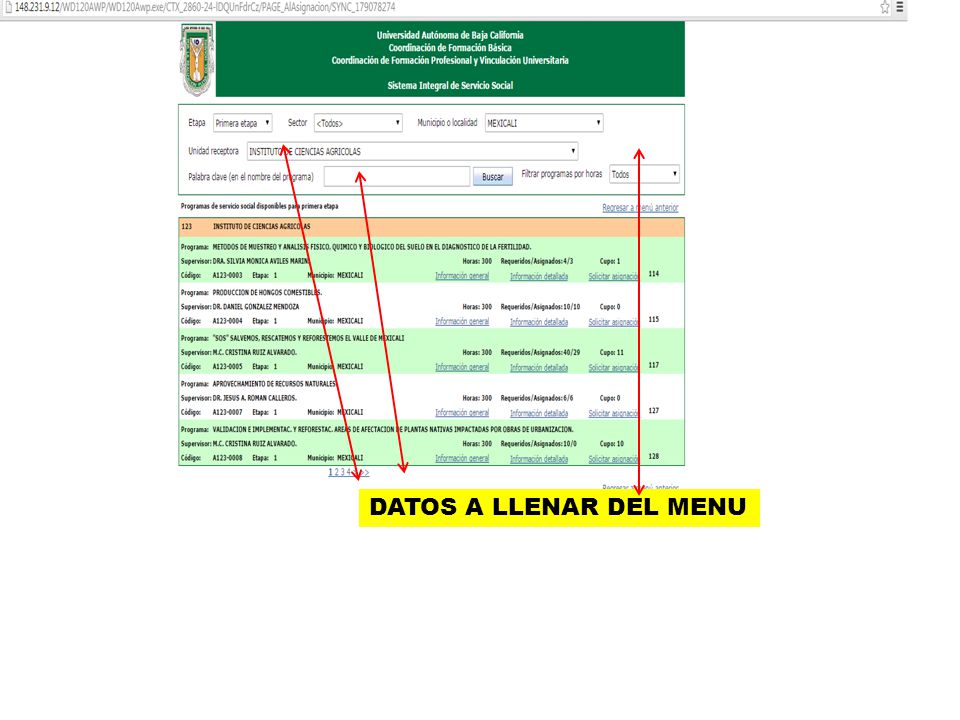Go to results page 3
This screenshot has height=720, width=960.
(x=343, y=472)
